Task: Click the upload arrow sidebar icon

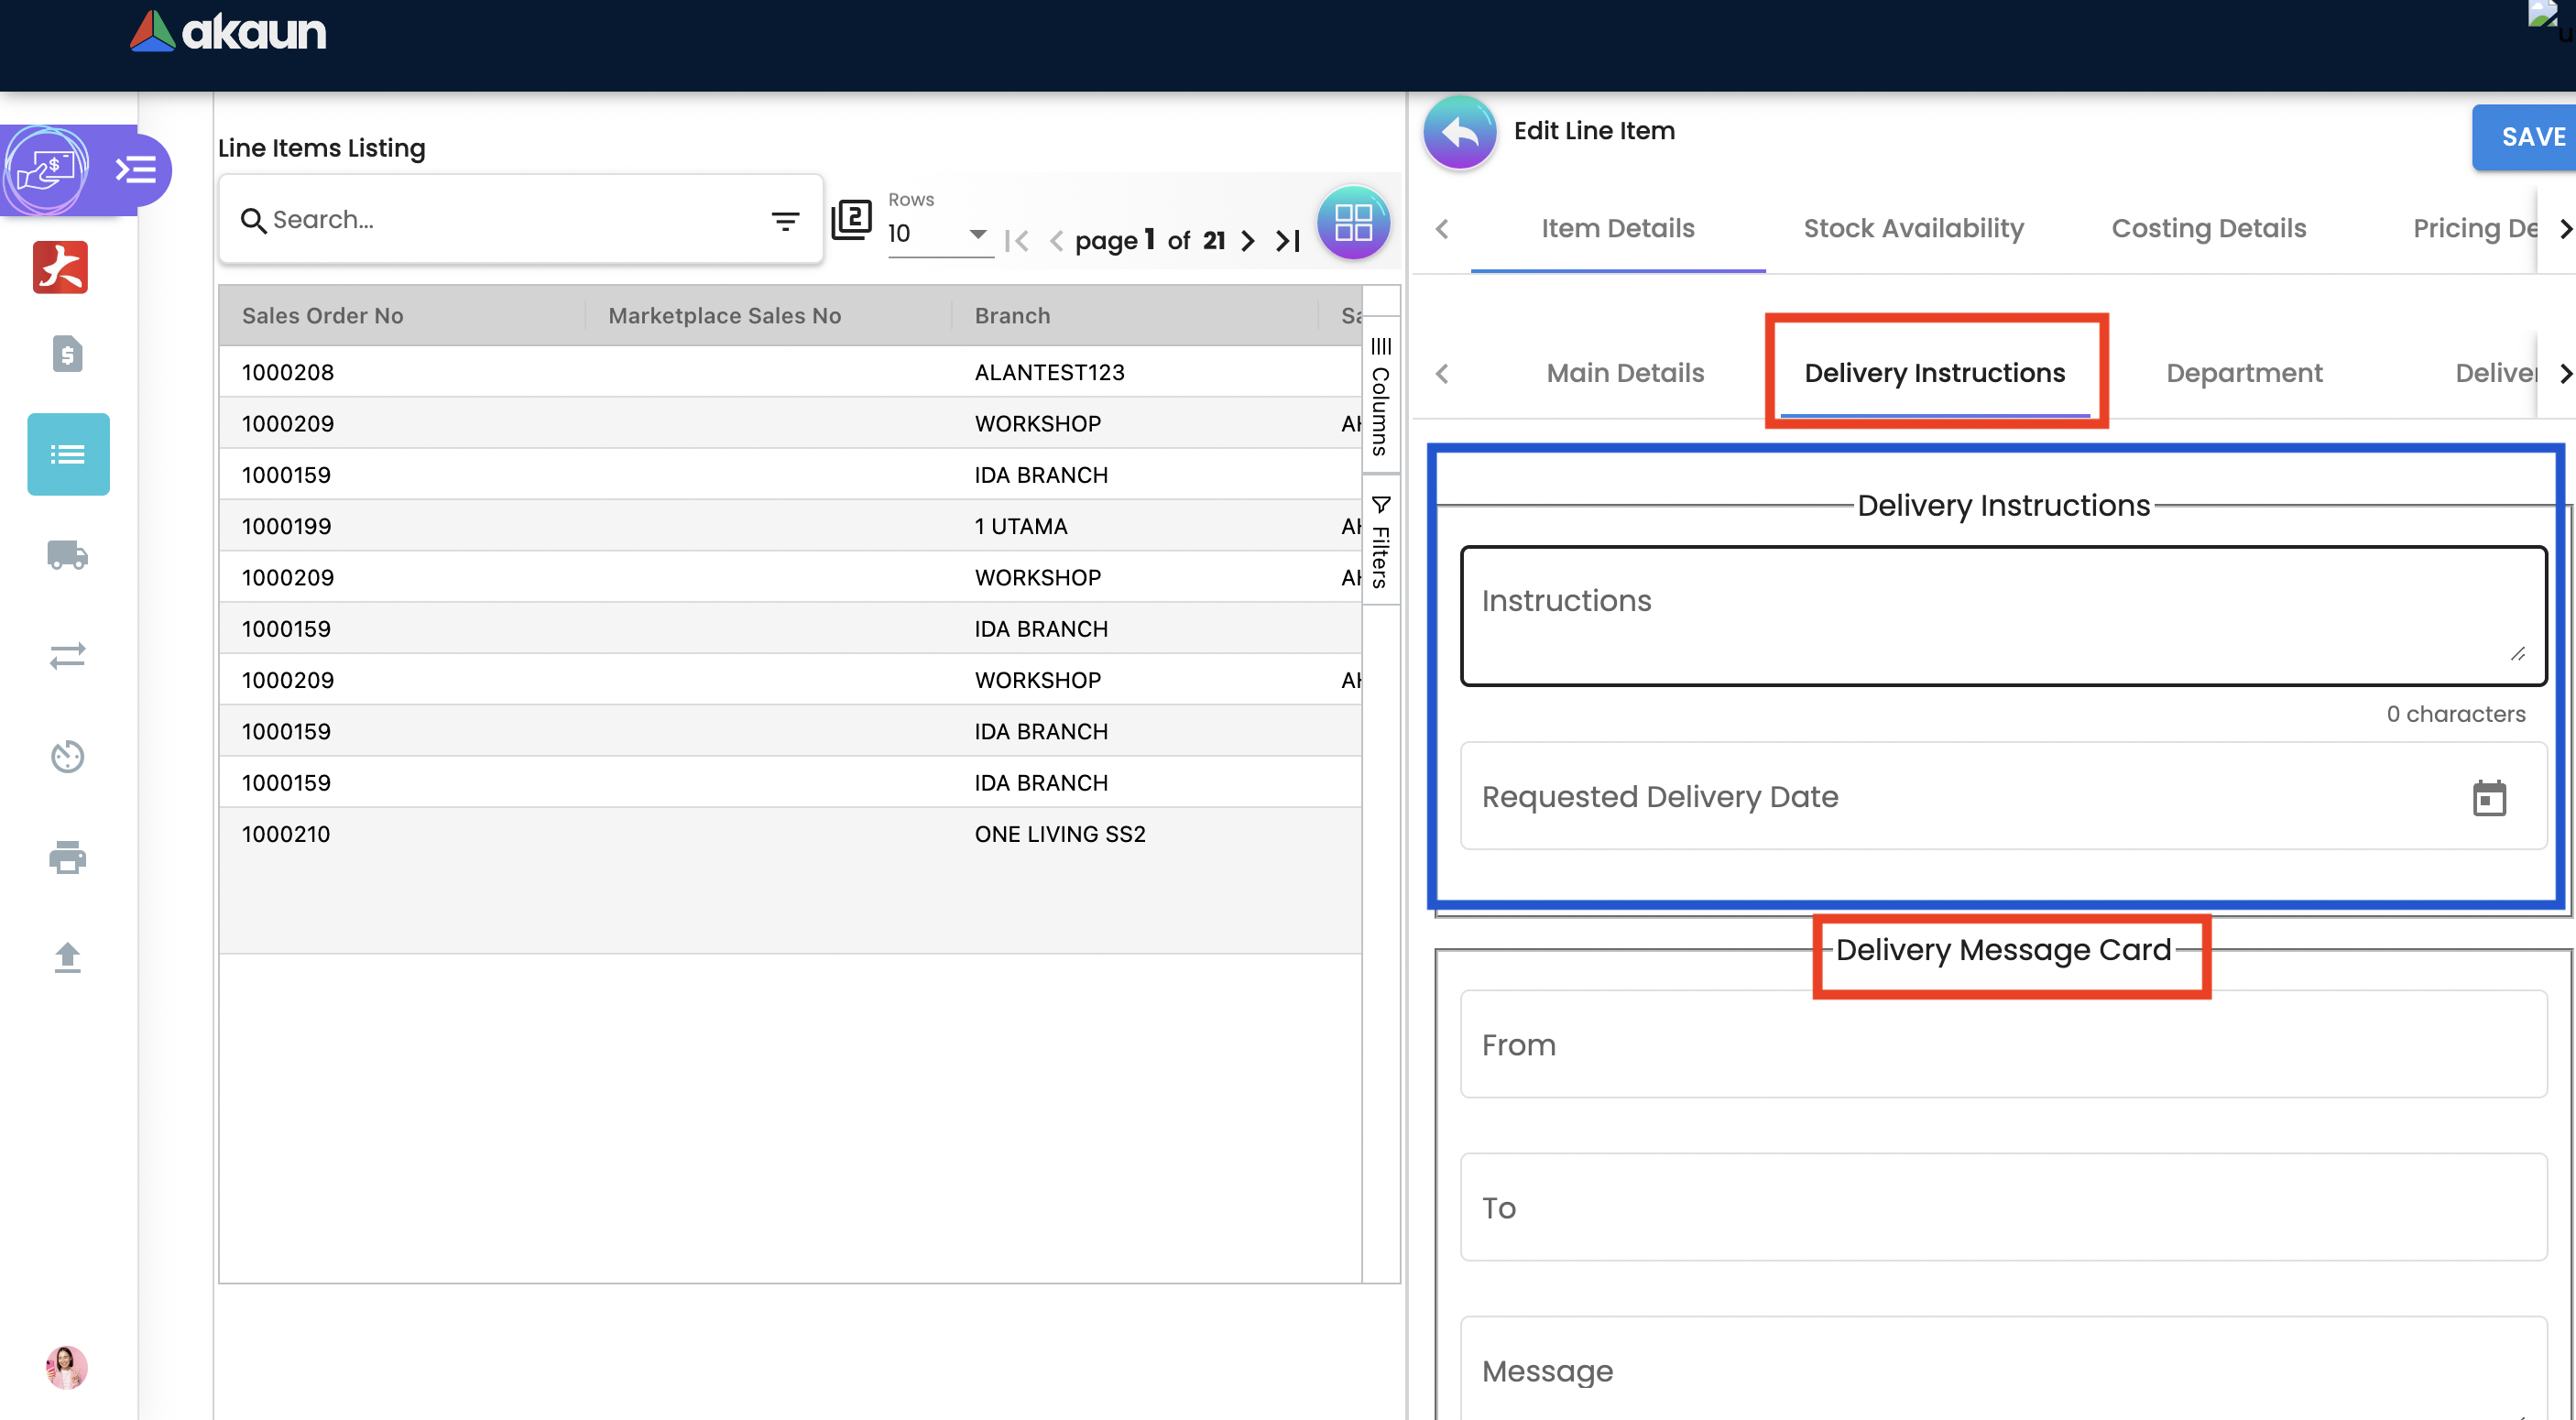Action: click(x=67, y=957)
